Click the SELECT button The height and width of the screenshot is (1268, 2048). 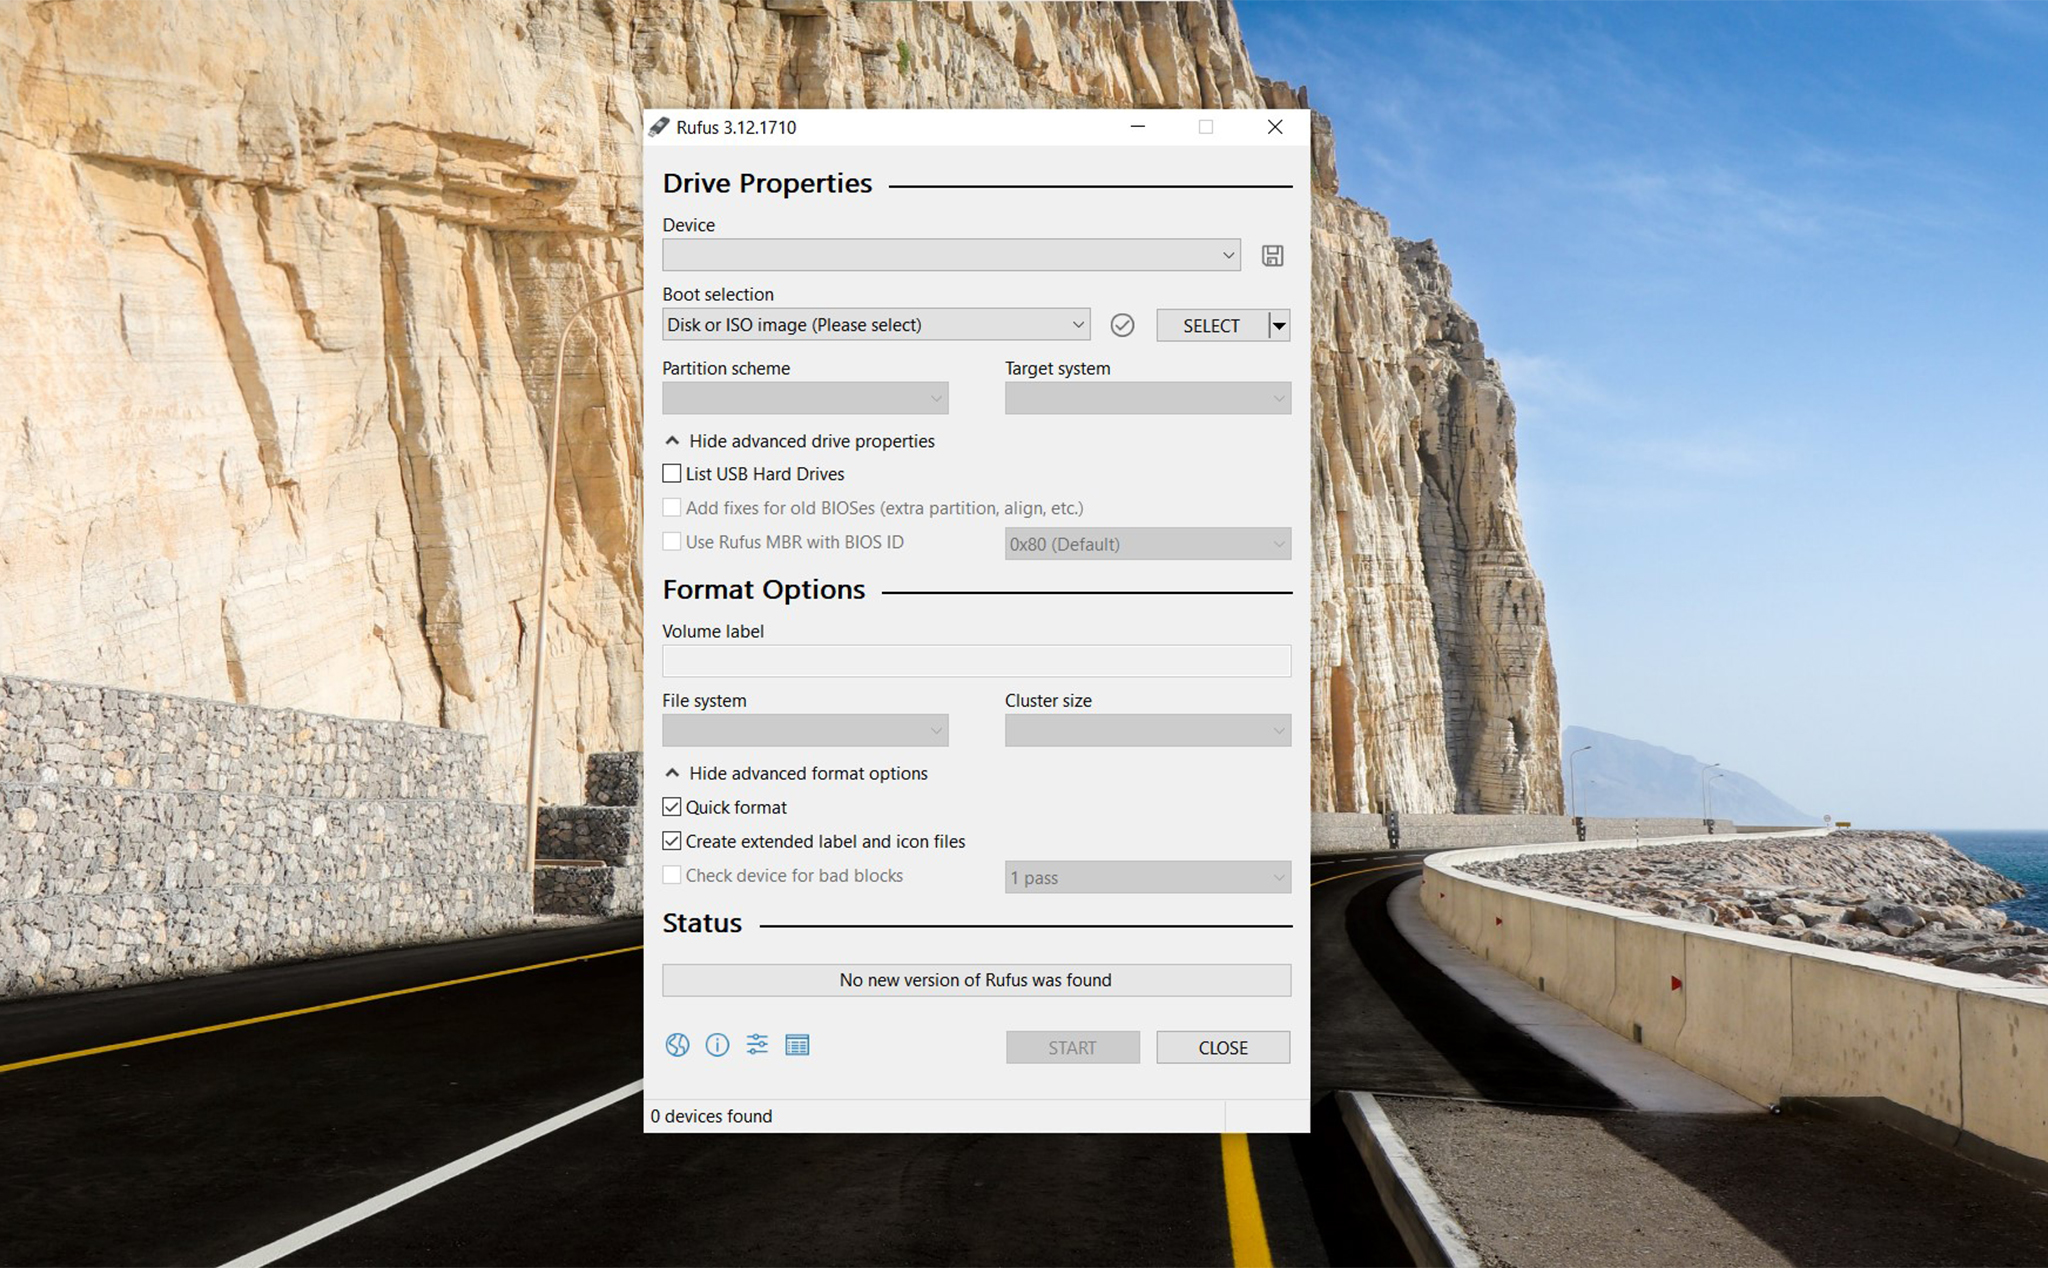click(x=1212, y=325)
